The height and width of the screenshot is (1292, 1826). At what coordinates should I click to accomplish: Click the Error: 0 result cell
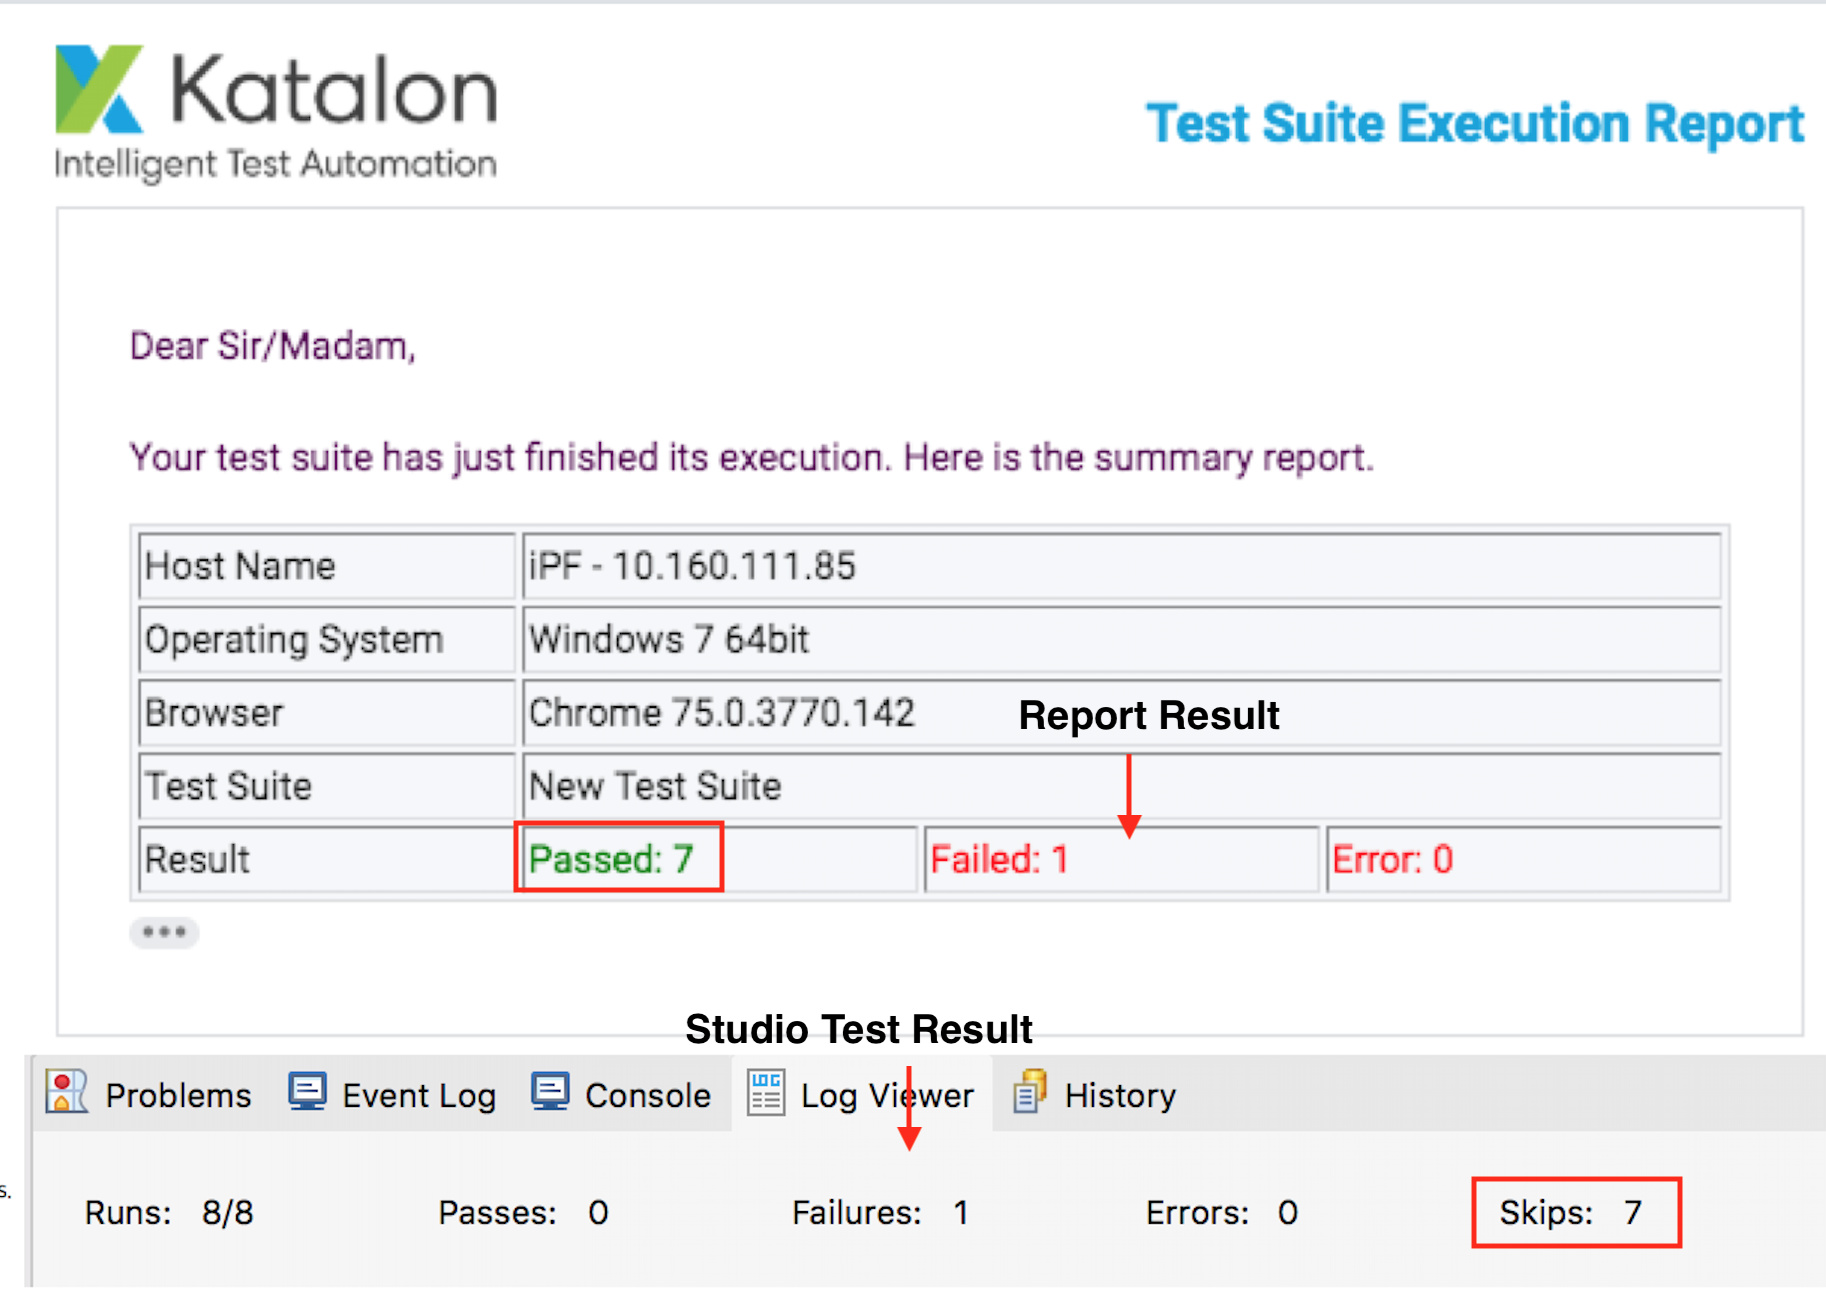coord(1392,859)
